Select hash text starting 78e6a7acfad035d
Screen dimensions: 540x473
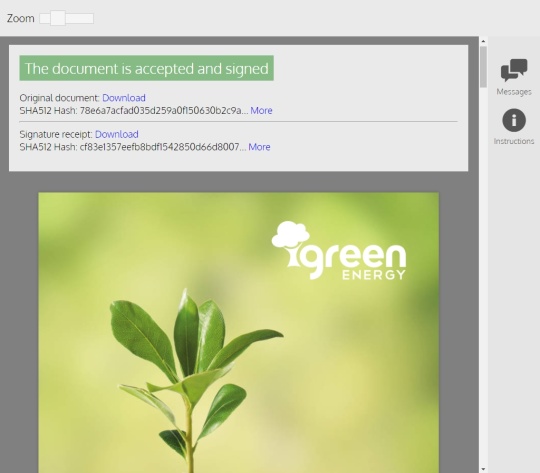(164, 111)
